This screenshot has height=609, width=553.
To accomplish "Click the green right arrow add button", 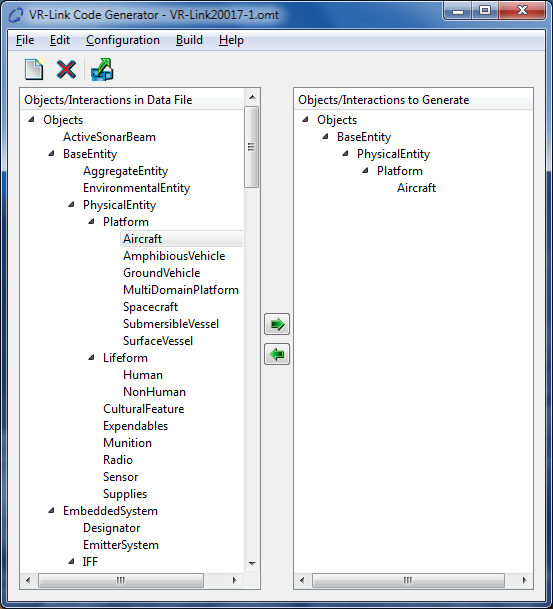I will pos(277,324).
